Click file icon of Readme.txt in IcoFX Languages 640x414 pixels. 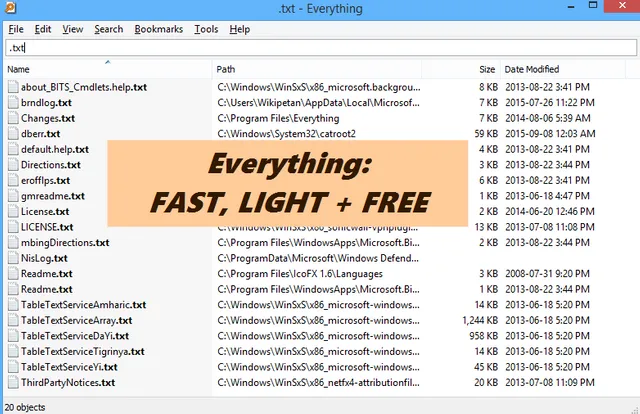coord(13,274)
